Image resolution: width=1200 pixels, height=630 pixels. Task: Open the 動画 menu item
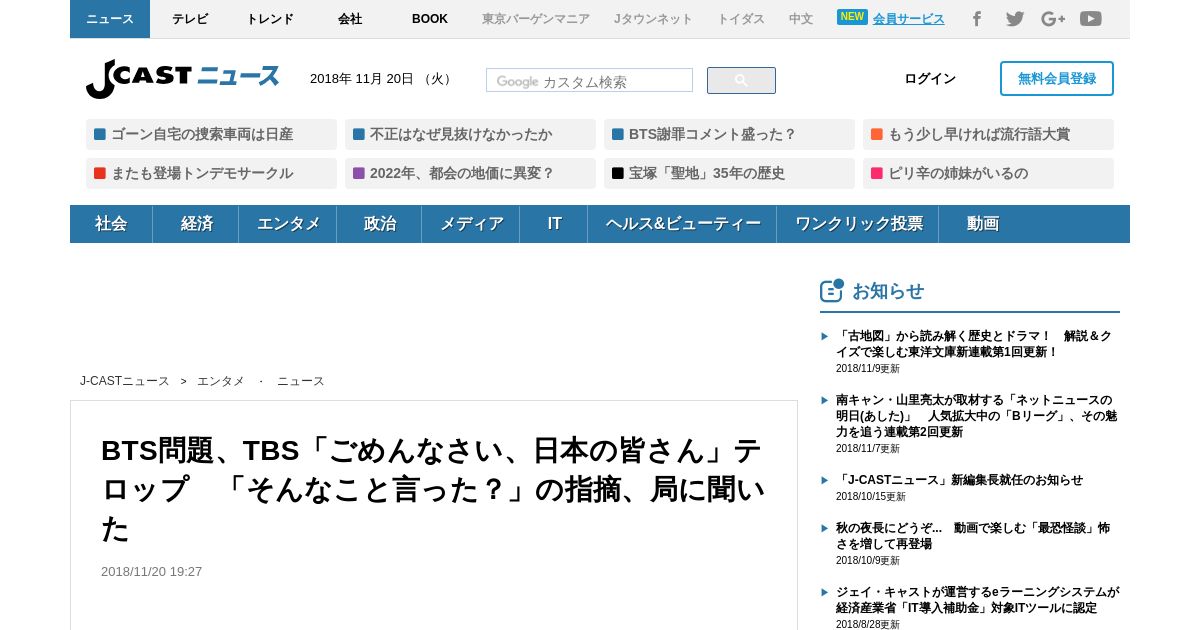(982, 224)
